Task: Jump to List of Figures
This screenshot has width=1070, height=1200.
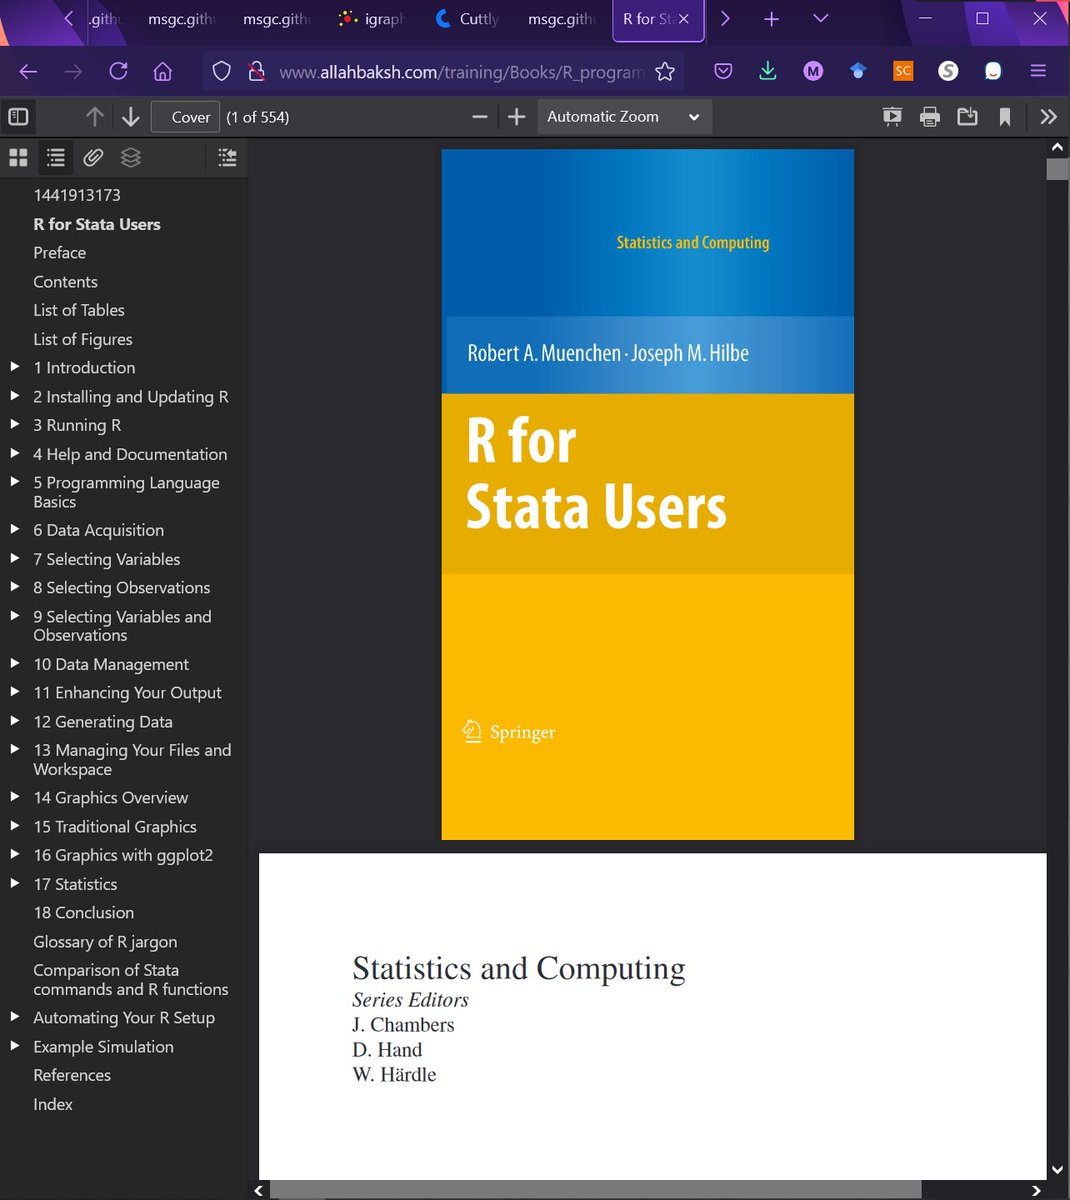Action: (x=83, y=339)
